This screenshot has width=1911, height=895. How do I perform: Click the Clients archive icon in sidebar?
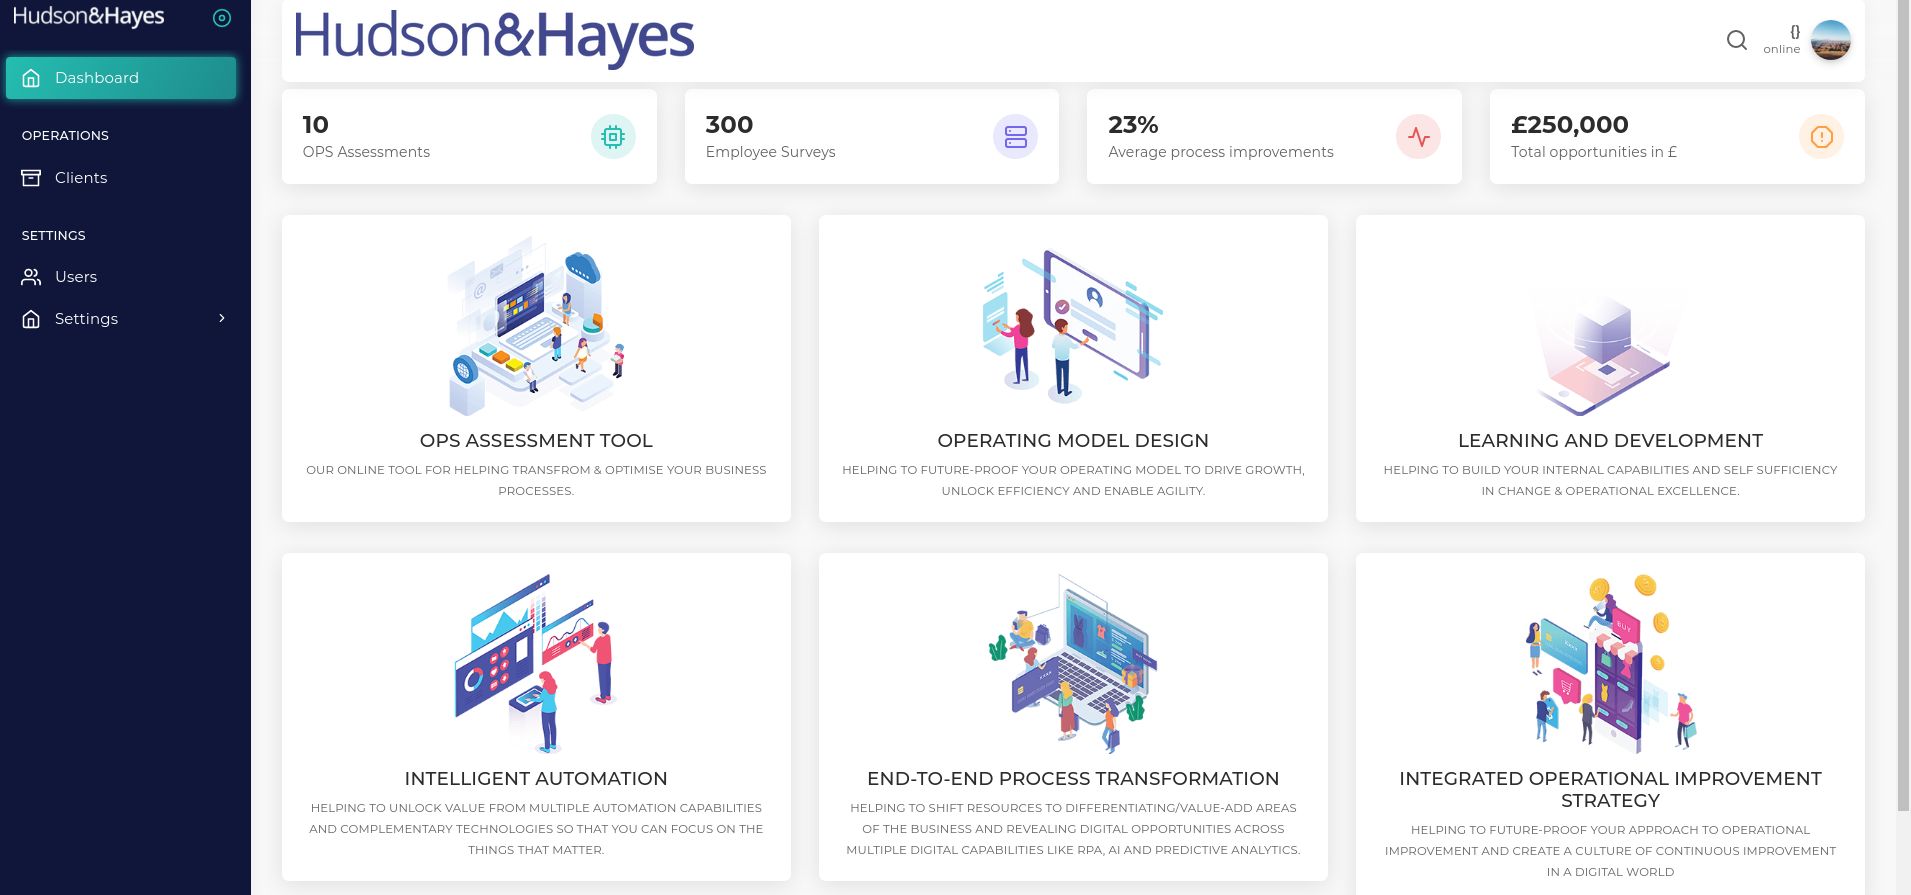[x=31, y=177]
